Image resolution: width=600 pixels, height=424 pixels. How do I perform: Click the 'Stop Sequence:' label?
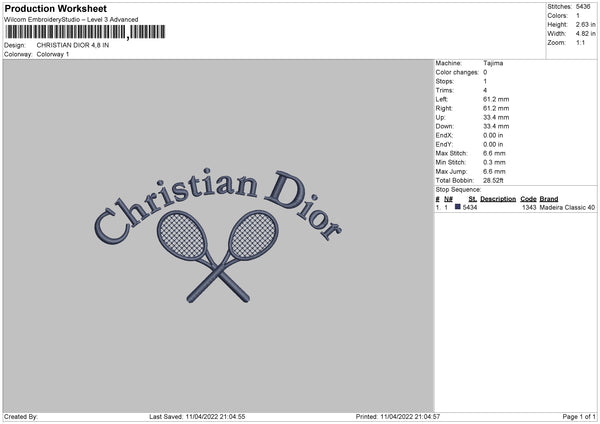458,190
